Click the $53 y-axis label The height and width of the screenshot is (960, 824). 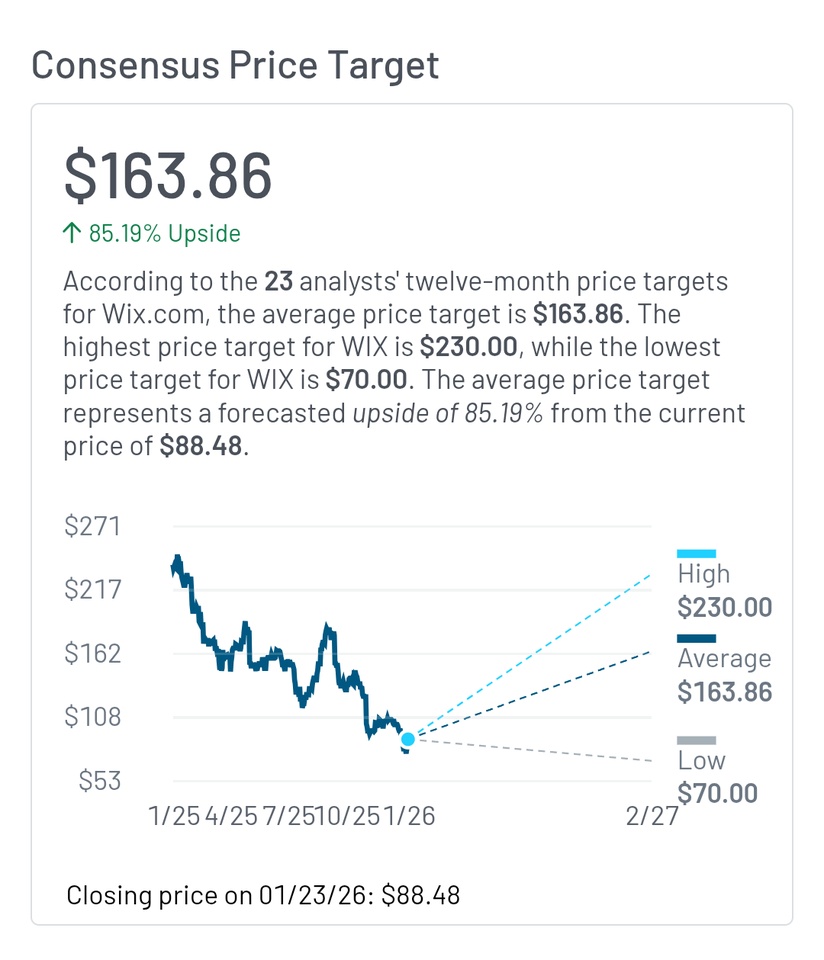click(x=99, y=780)
